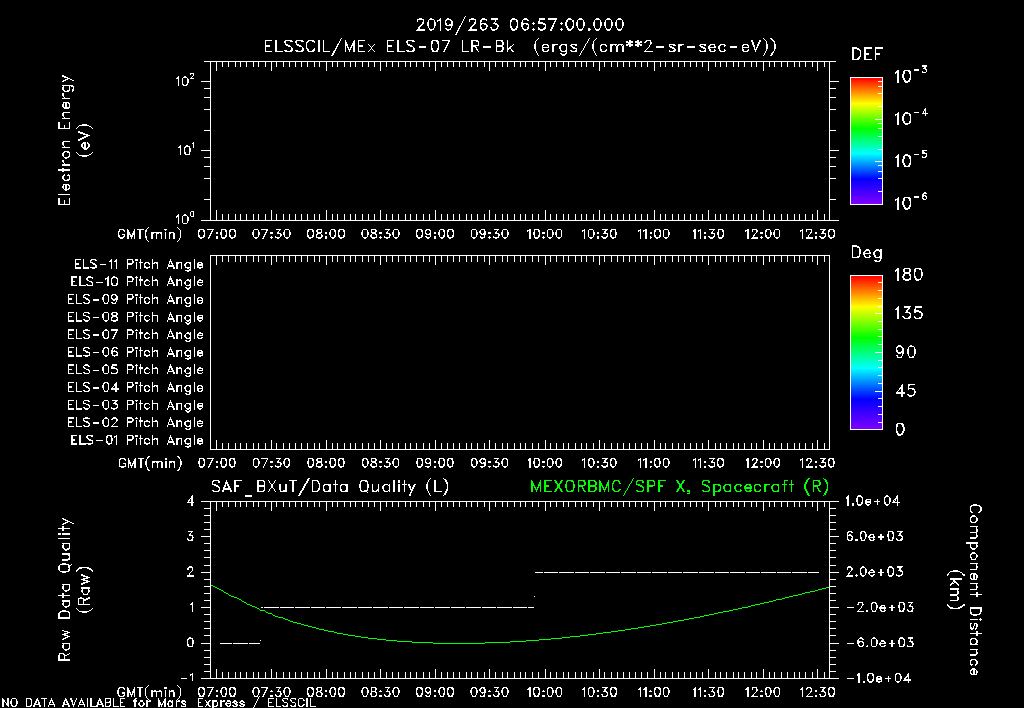
Task: Click the white data quality line at level 1
Action: 397,607
